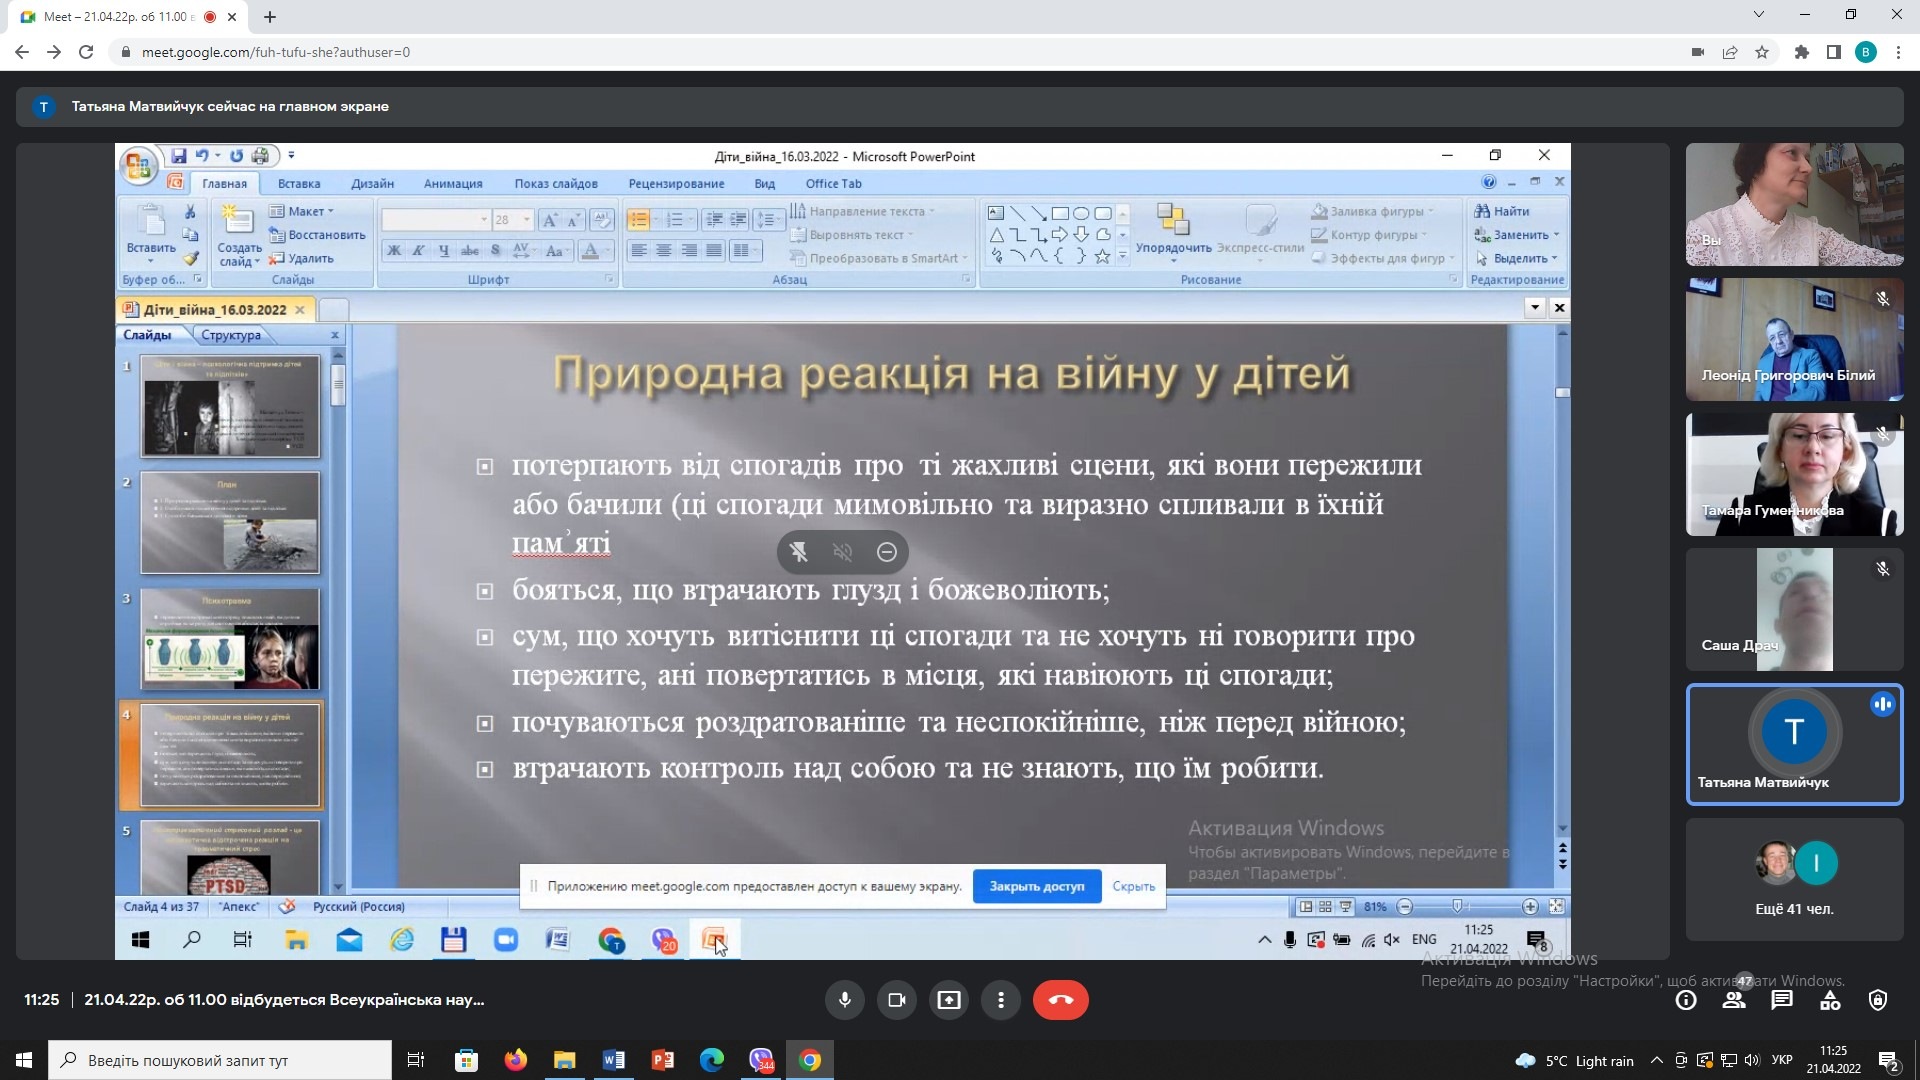Click the Present now screen-share icon

[x=948, y=1000]
